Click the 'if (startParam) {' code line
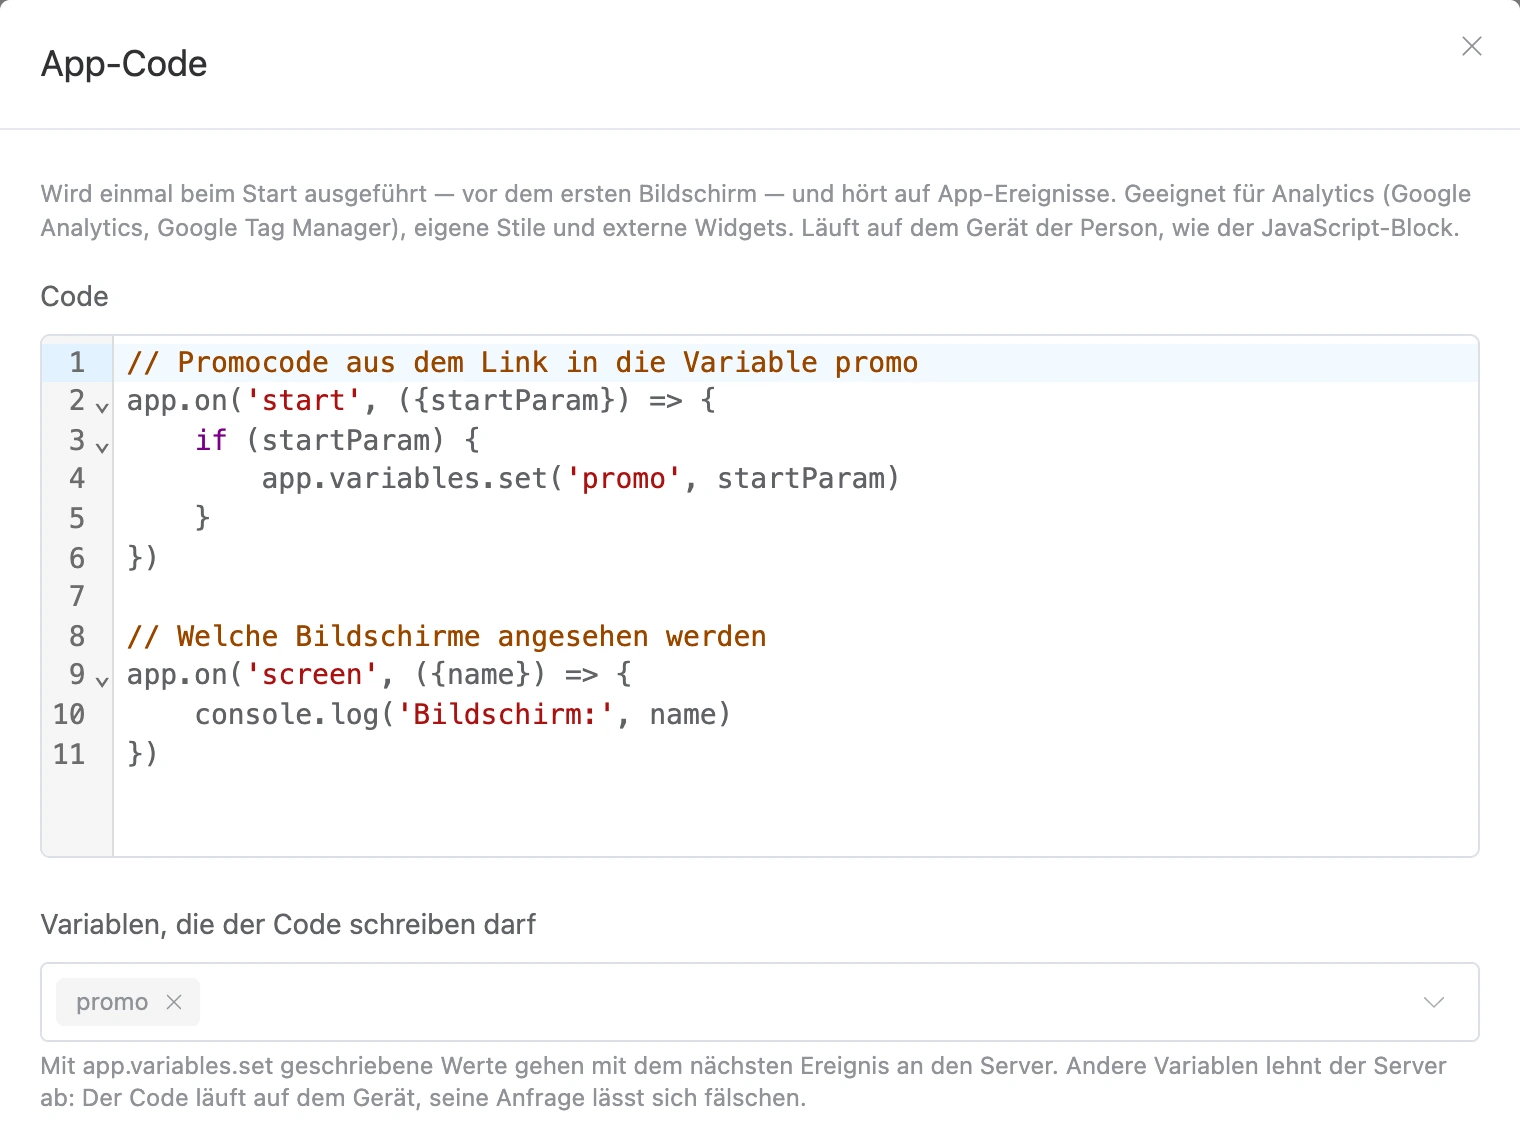1520x1146 pixels. tap(338, 440)
